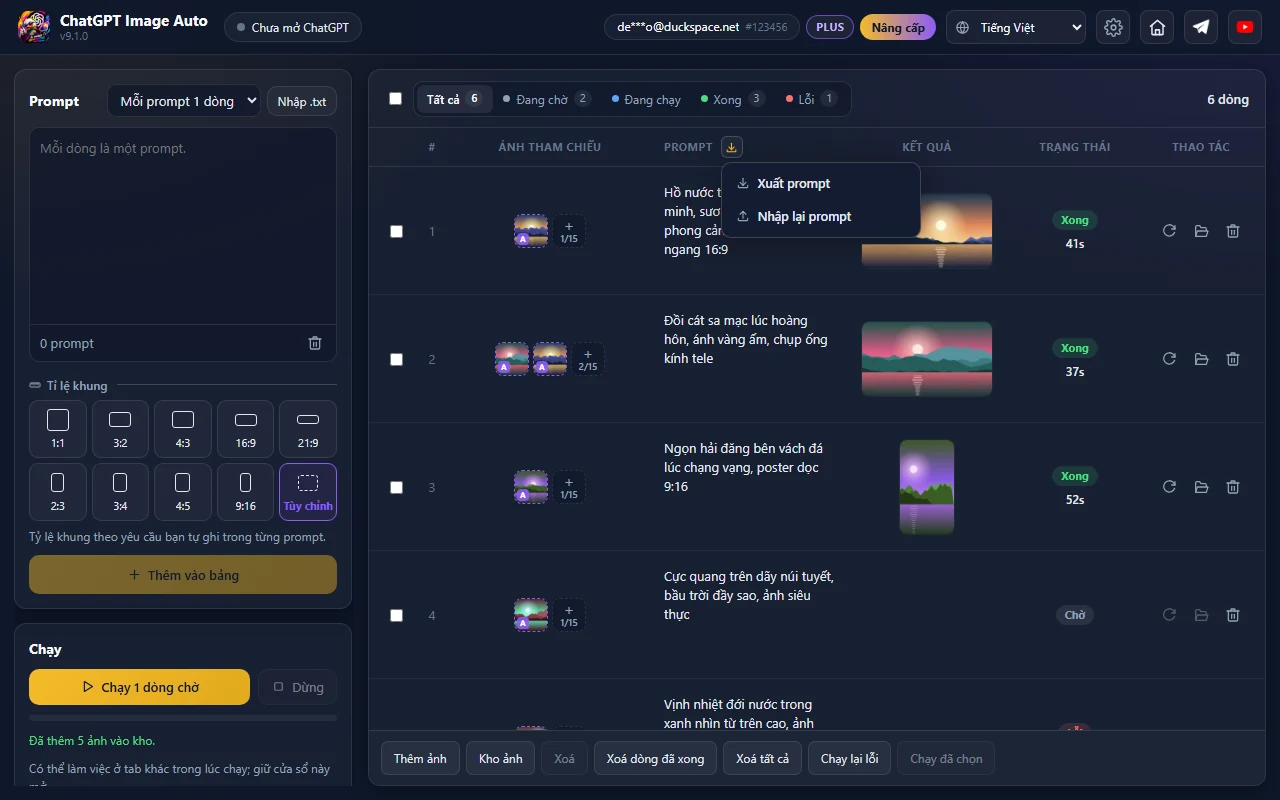
Task: Open the Tiếng Việt language dropdown
Action: coord(1016,28)
